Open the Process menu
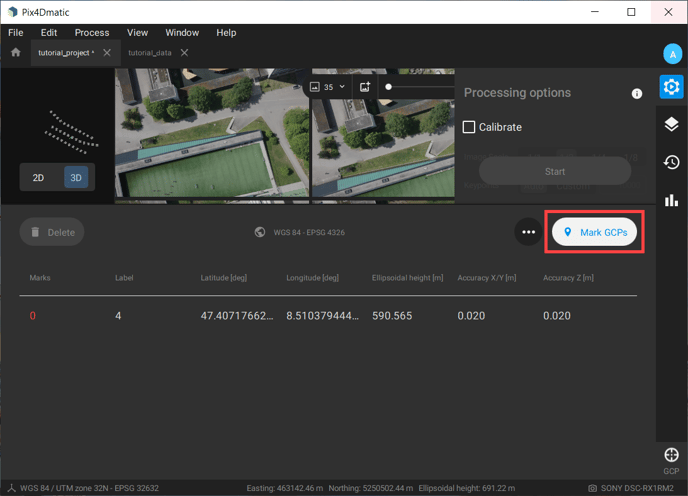Viewport: 688px width, 496px height. pyautogui.click(x=92, y=33)
